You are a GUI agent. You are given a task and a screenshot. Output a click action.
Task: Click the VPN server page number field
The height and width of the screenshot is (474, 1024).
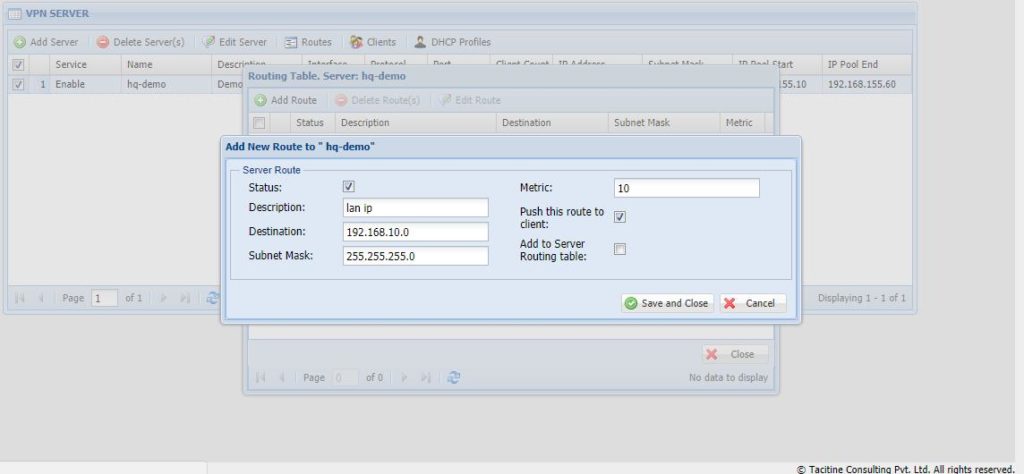coord(104,298)
